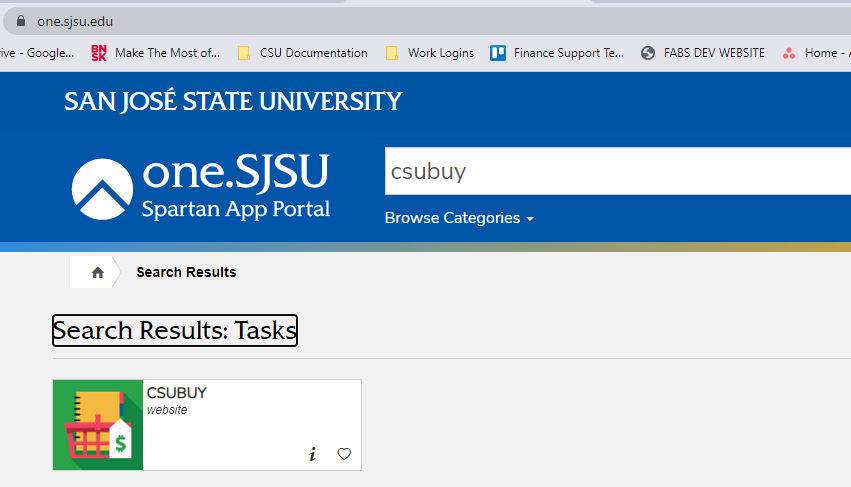Click the Search Results: Tasks heading
This screenshot has width=851, height=487.
(x=175, y=331)
